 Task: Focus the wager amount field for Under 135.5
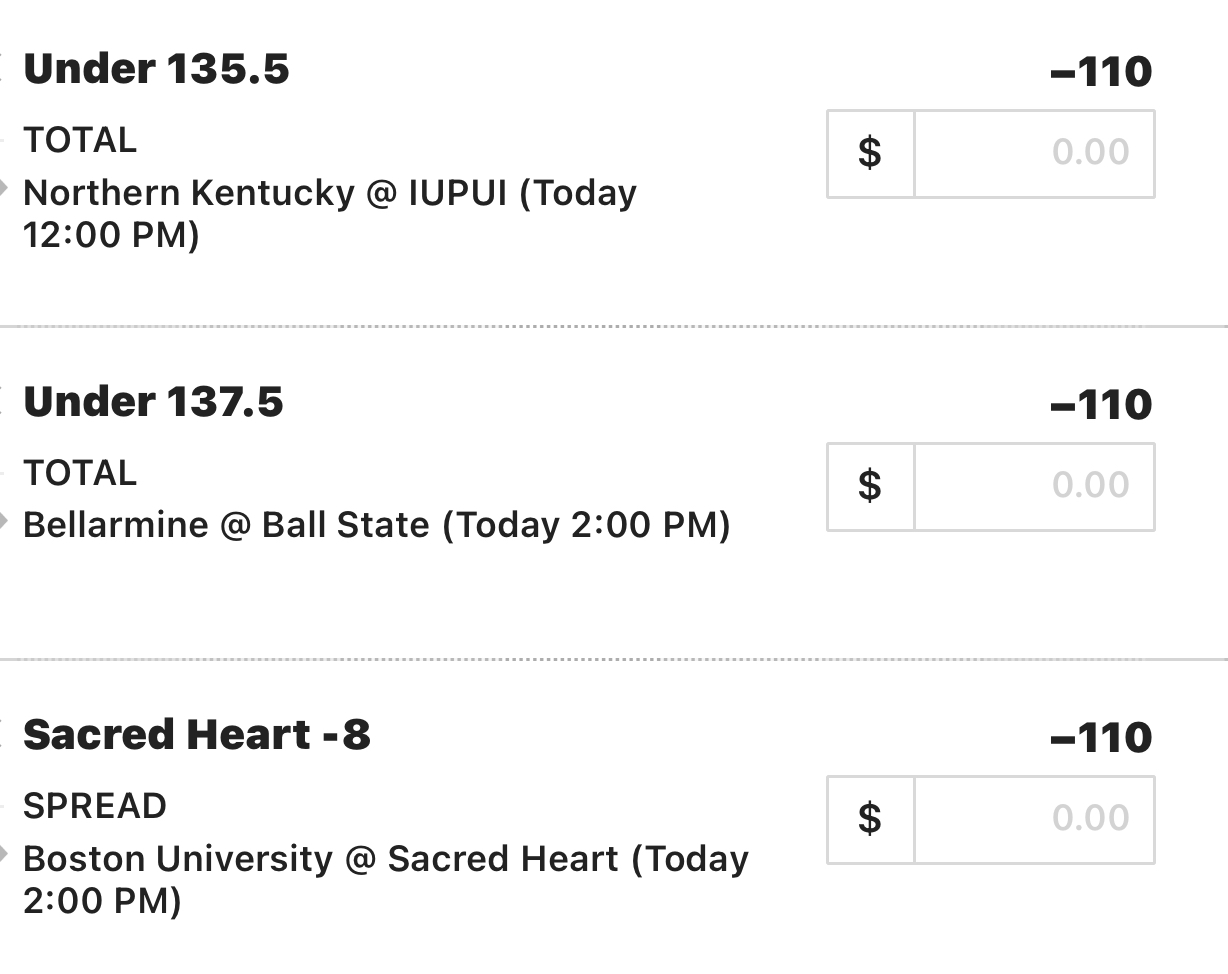click(x=1034, y=153)
